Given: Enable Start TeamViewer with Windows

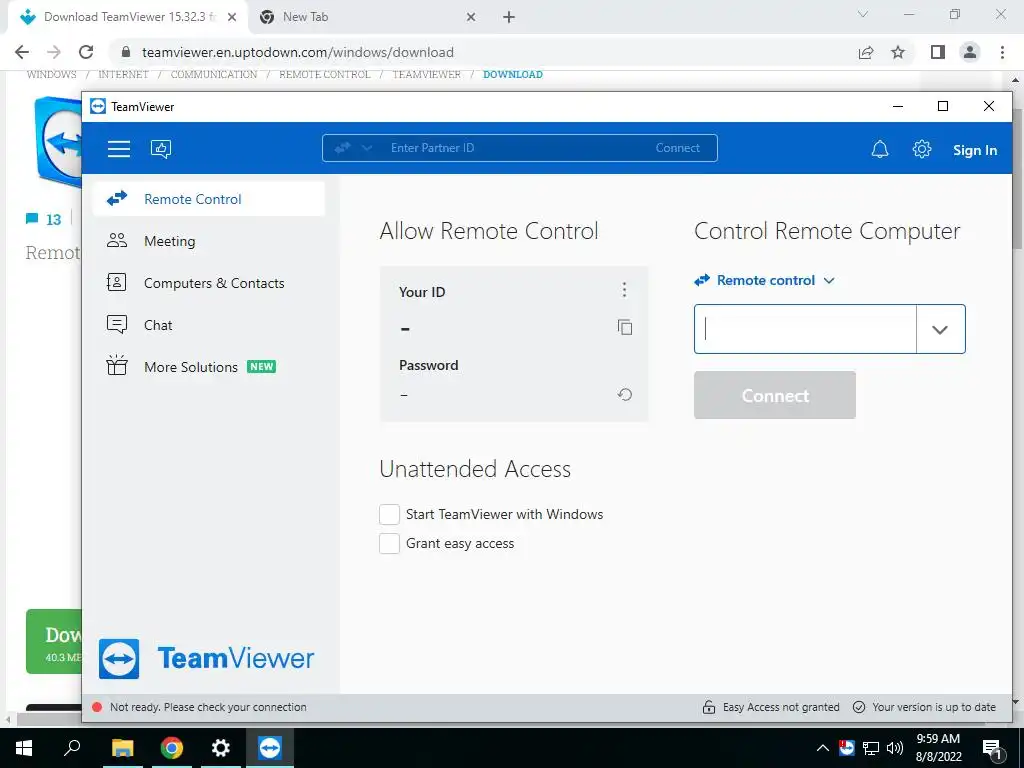Looking at the screenshot, I should [x=389, y=515].
